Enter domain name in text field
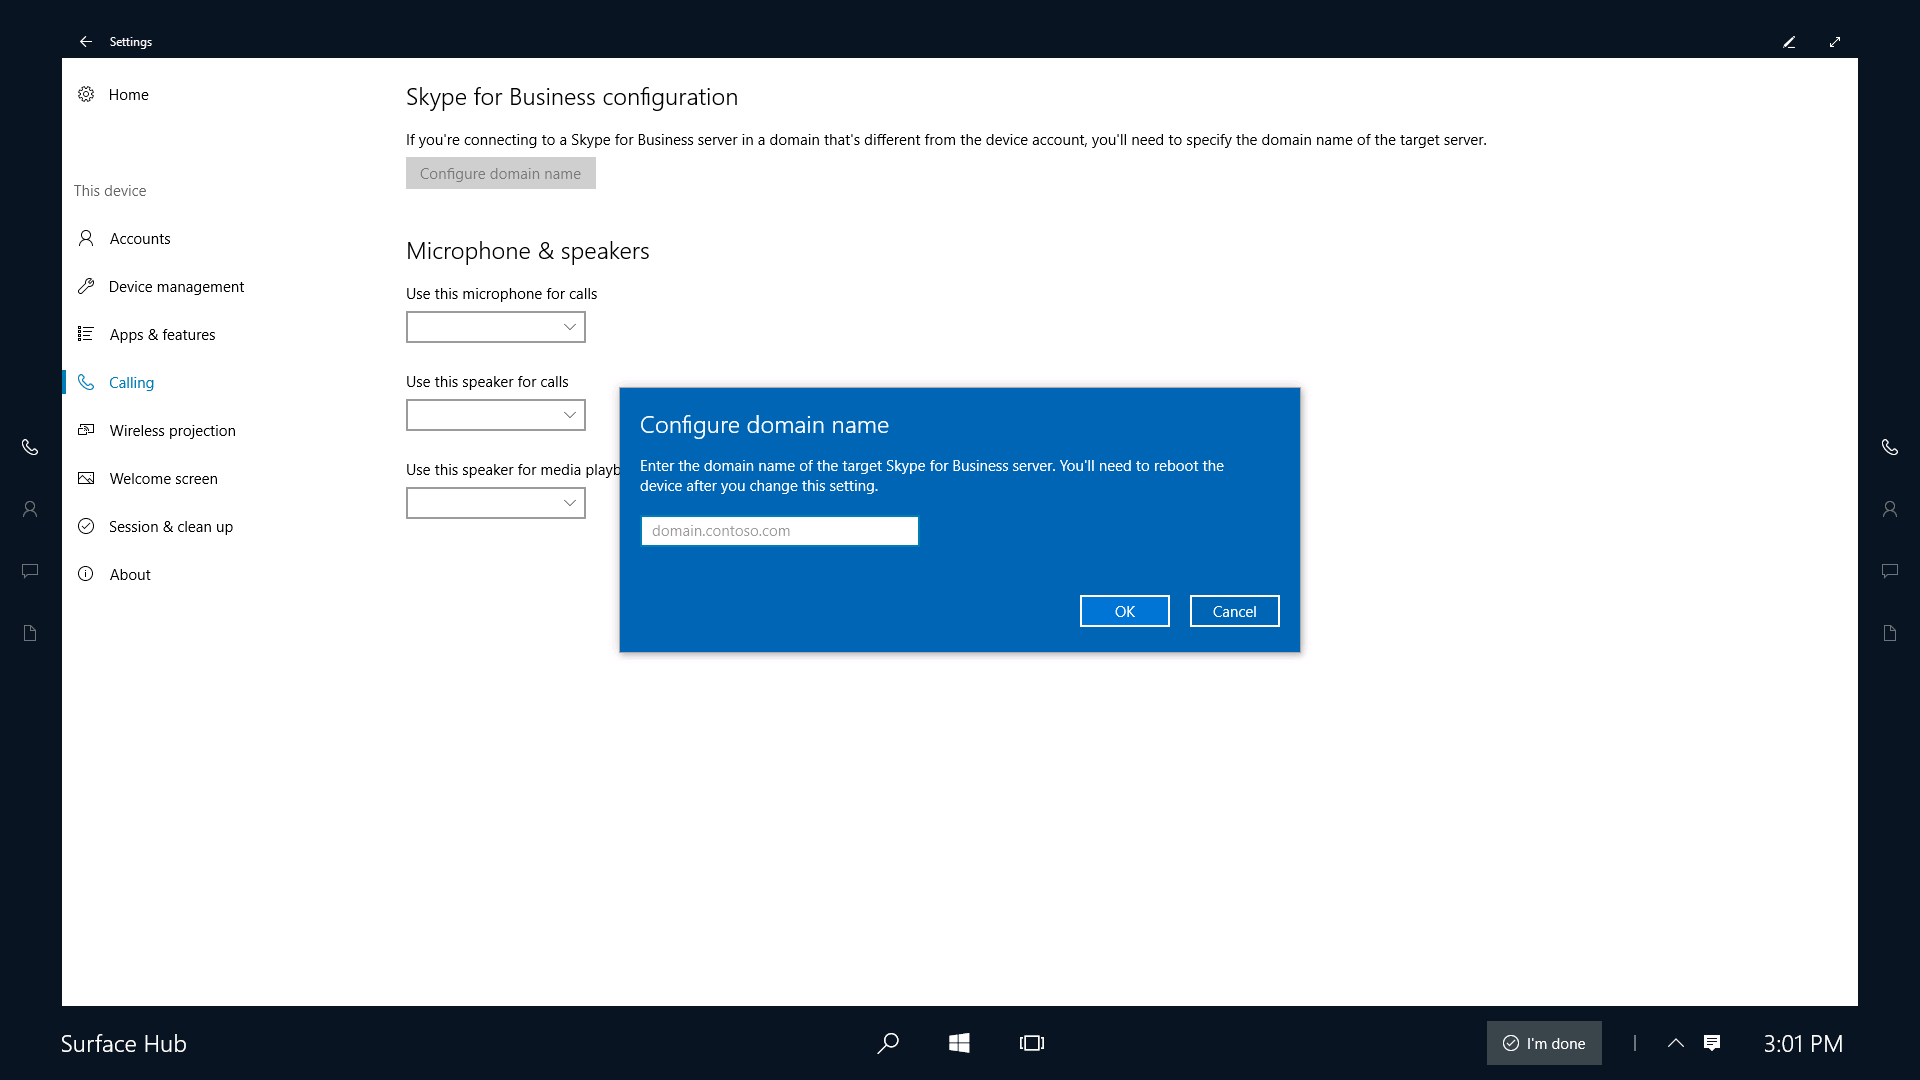Image resolution: width=1920 pixels, height=1080 pixels. (779, 530)
